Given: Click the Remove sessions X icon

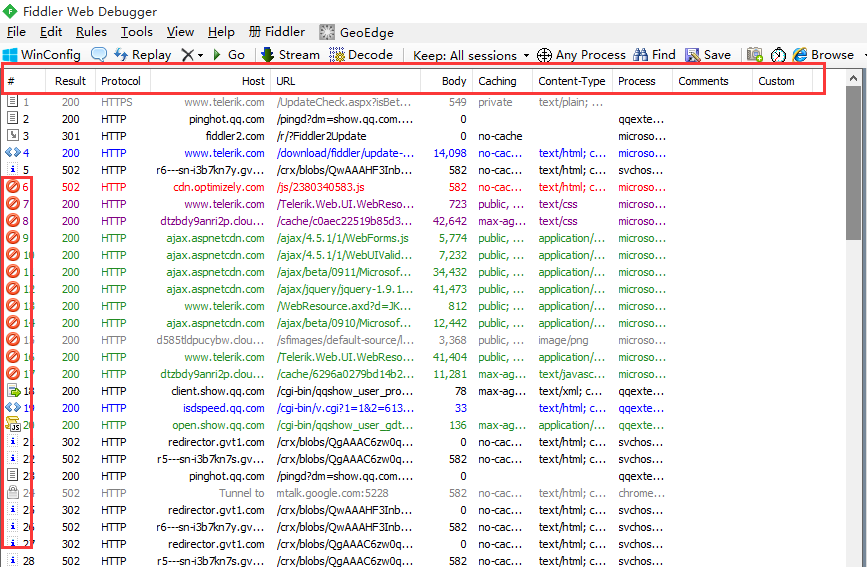Looking at the screenshot, I should (188, 55).
